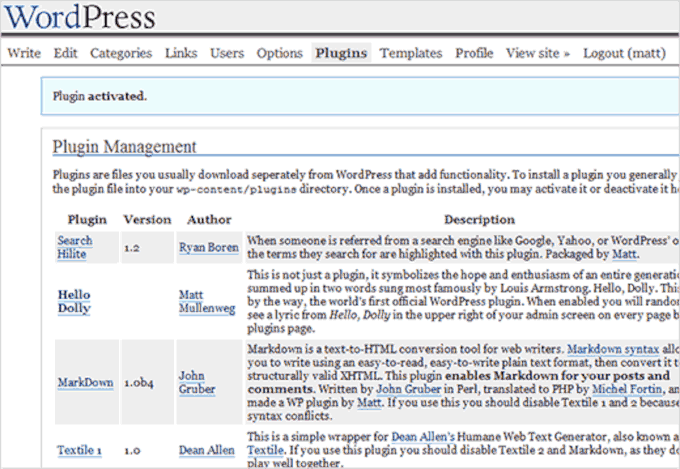This screenshot has height=469, width=680.
Task: Open Michel Fortin link
Action: point(627,389)
